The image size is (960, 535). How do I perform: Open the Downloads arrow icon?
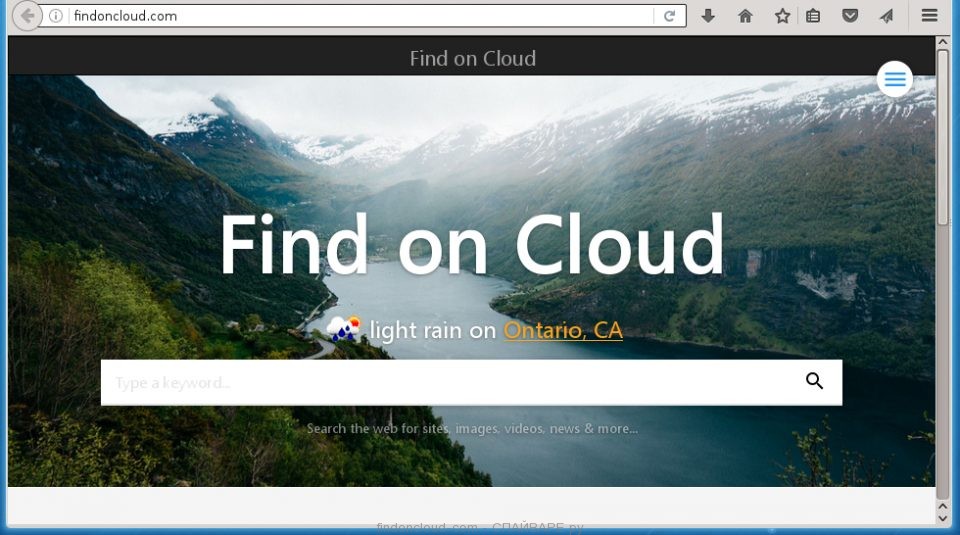[x=708, y=16]
